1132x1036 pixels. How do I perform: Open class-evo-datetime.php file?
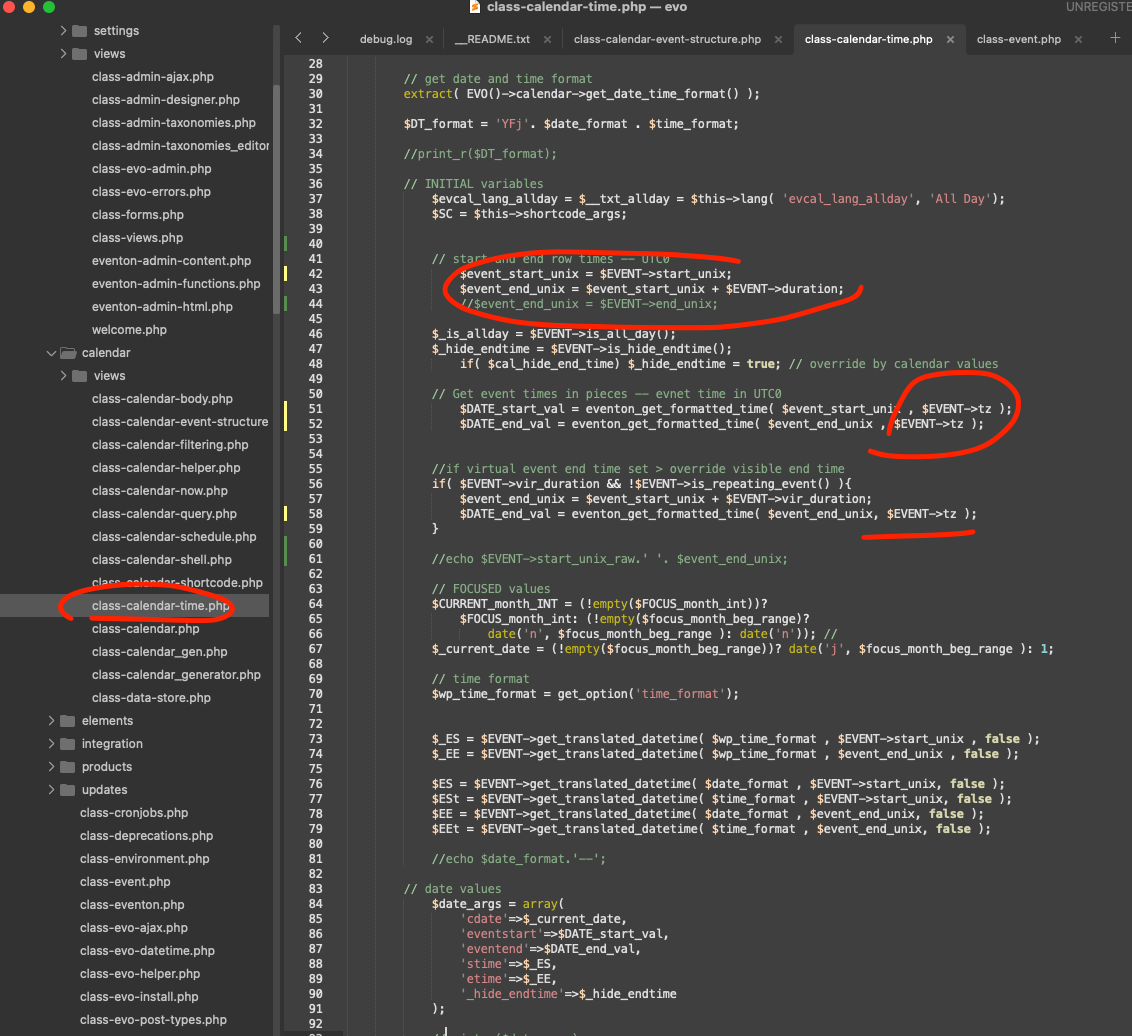(147, 951)
